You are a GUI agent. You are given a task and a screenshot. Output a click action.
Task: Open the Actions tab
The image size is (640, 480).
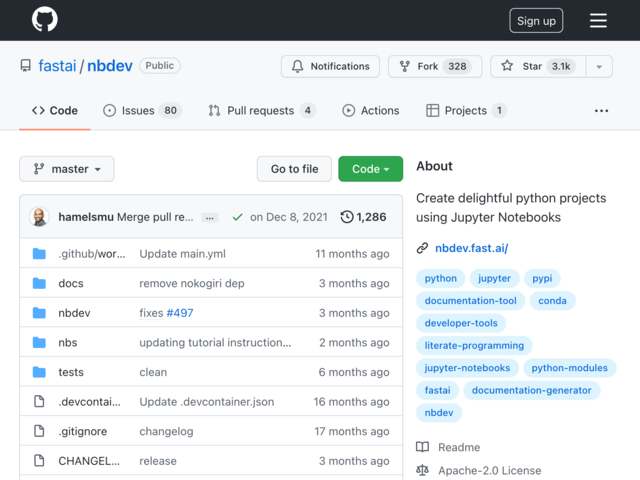pos(371,111)
